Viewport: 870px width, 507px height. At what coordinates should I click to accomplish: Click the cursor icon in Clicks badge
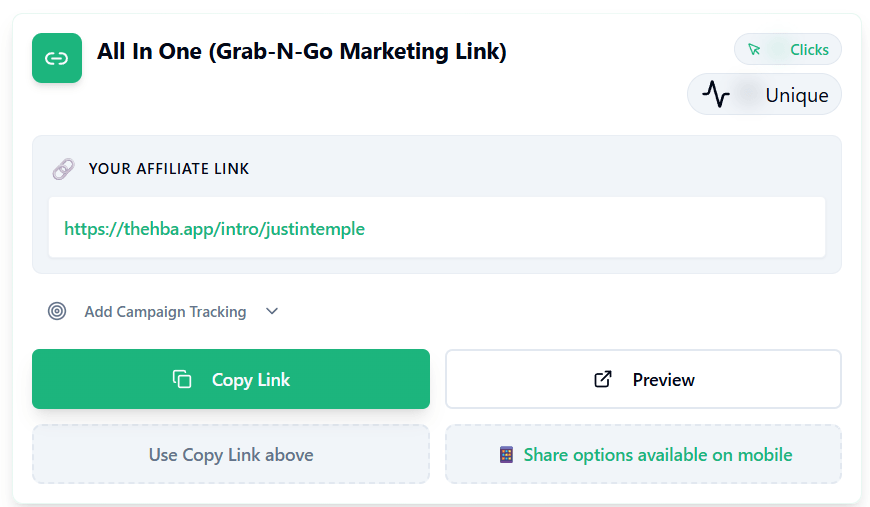pos(755,49)
